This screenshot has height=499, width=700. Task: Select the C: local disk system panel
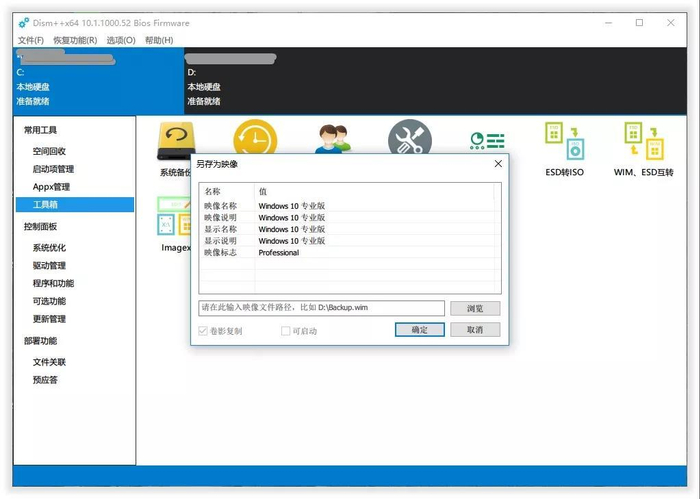point(98,81)
